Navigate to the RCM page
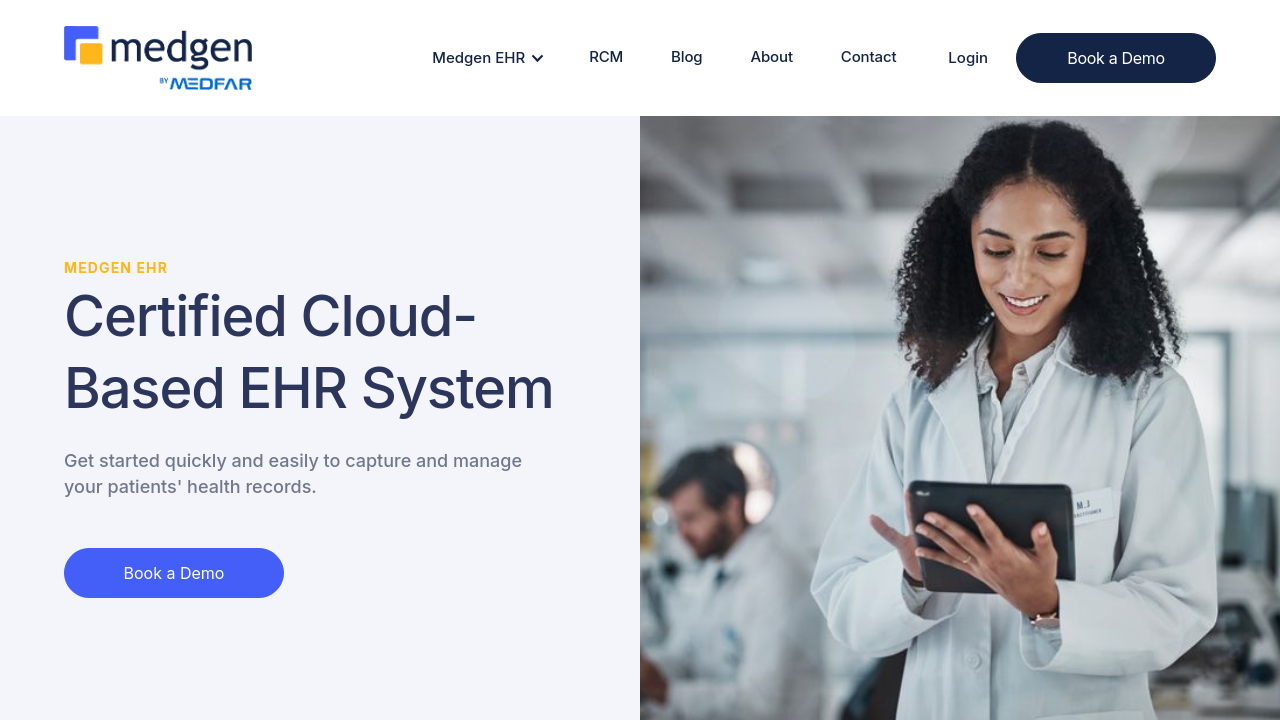 pos(606,57)
